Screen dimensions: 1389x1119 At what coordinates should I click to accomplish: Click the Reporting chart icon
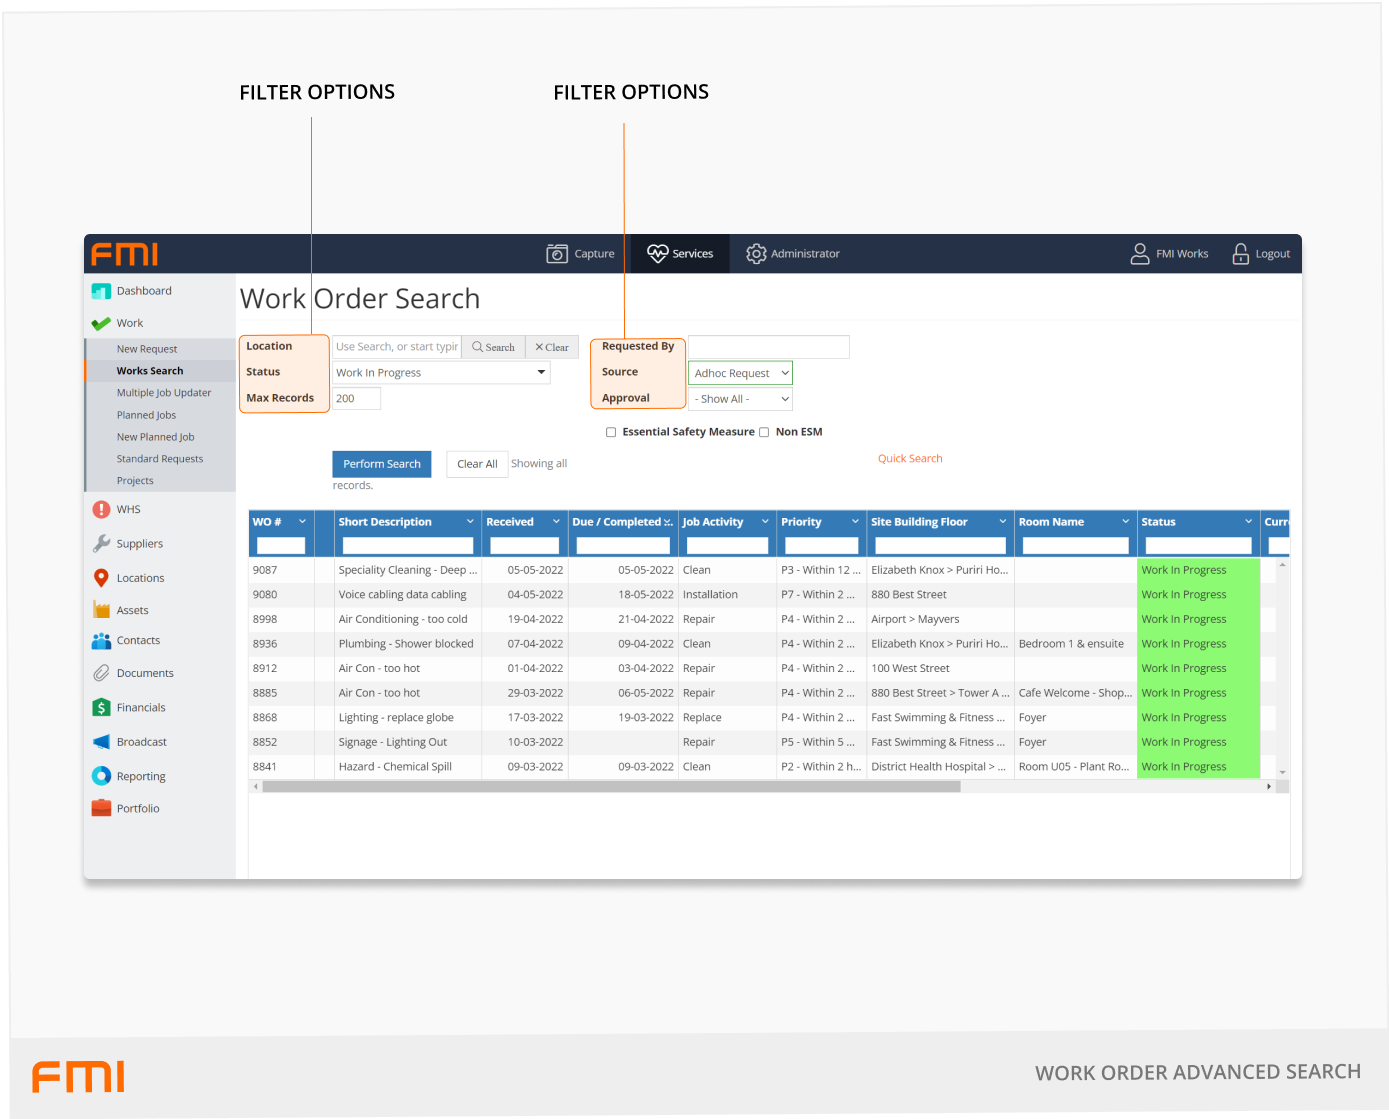tap(101, 776)
